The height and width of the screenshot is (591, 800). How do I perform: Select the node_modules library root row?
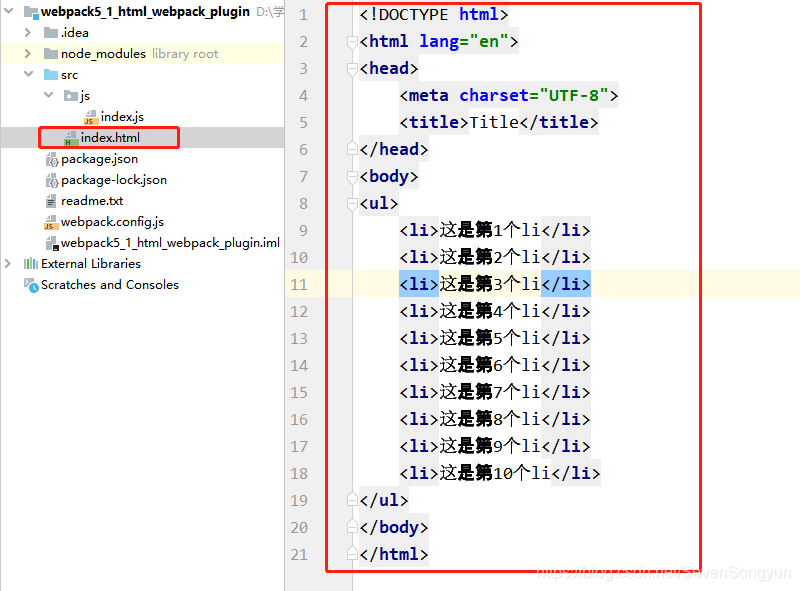pyautogui.click(x=142, y=53)
